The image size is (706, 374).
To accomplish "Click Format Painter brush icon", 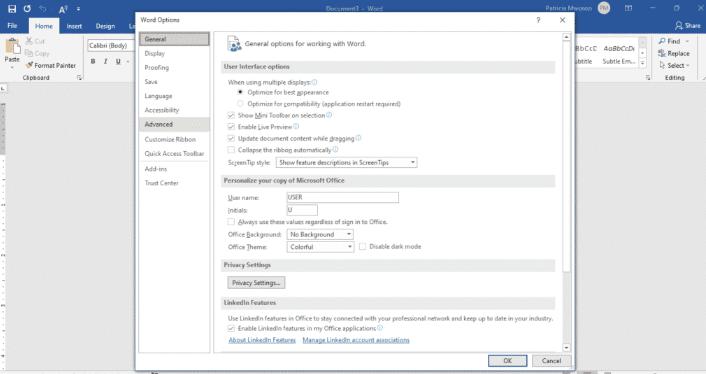I will (30, 65).
